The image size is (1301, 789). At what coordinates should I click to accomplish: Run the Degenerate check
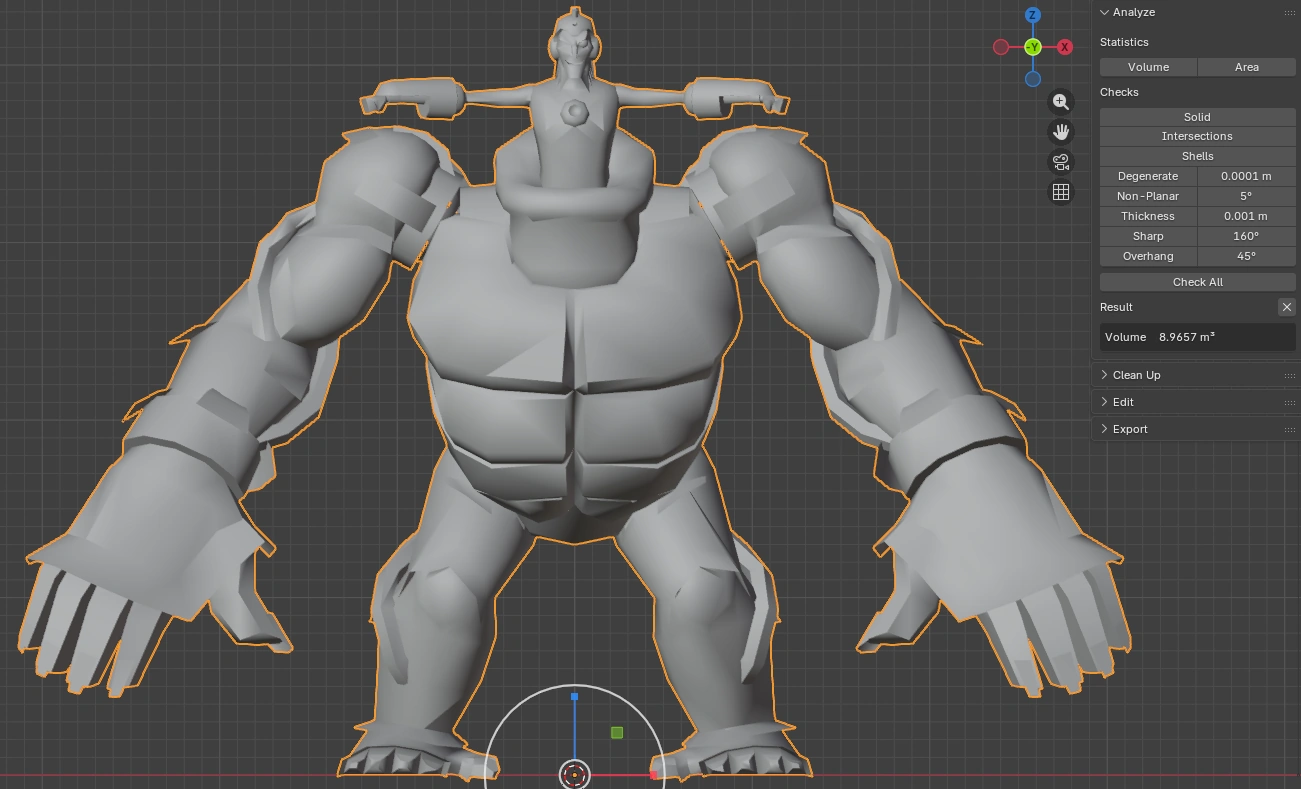1148,176
